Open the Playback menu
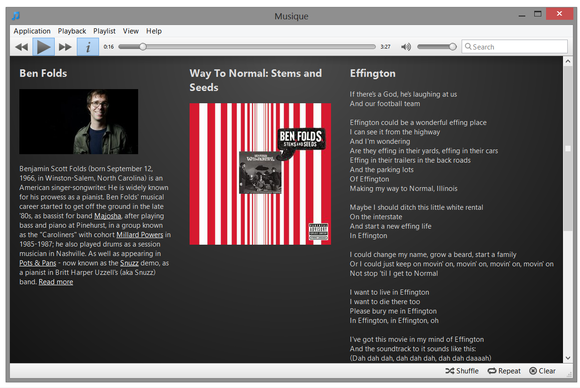Viewport: 580px width, 388px height. [72, 31]
